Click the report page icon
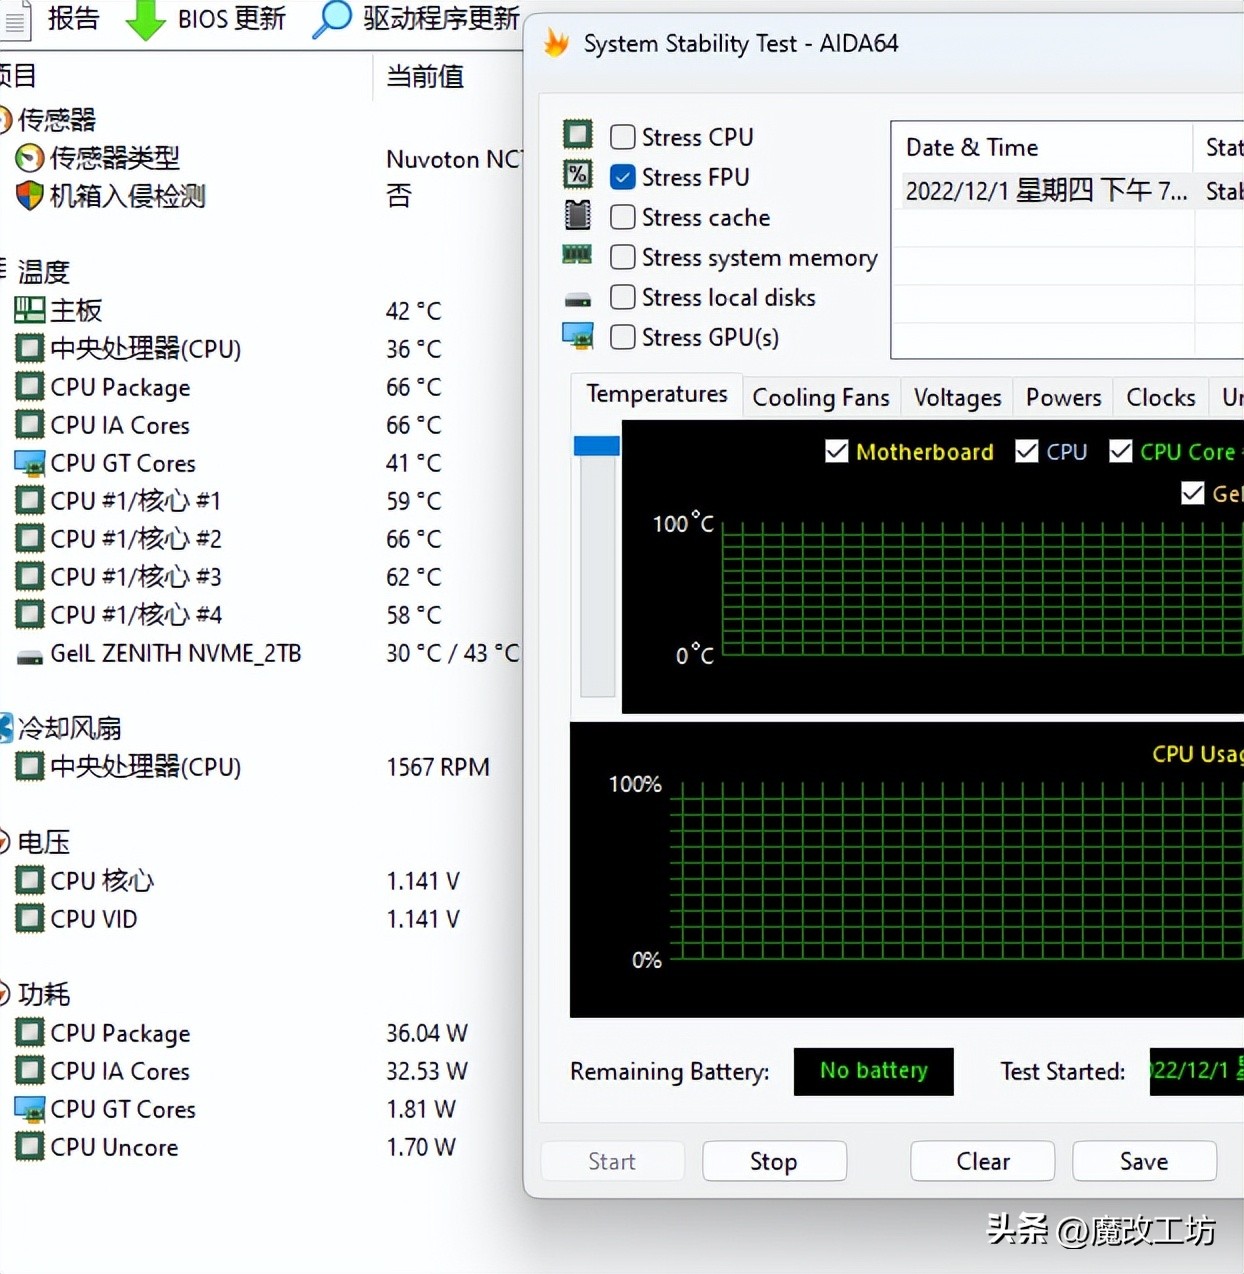Screen dimensions: 1244x1274 15,20
